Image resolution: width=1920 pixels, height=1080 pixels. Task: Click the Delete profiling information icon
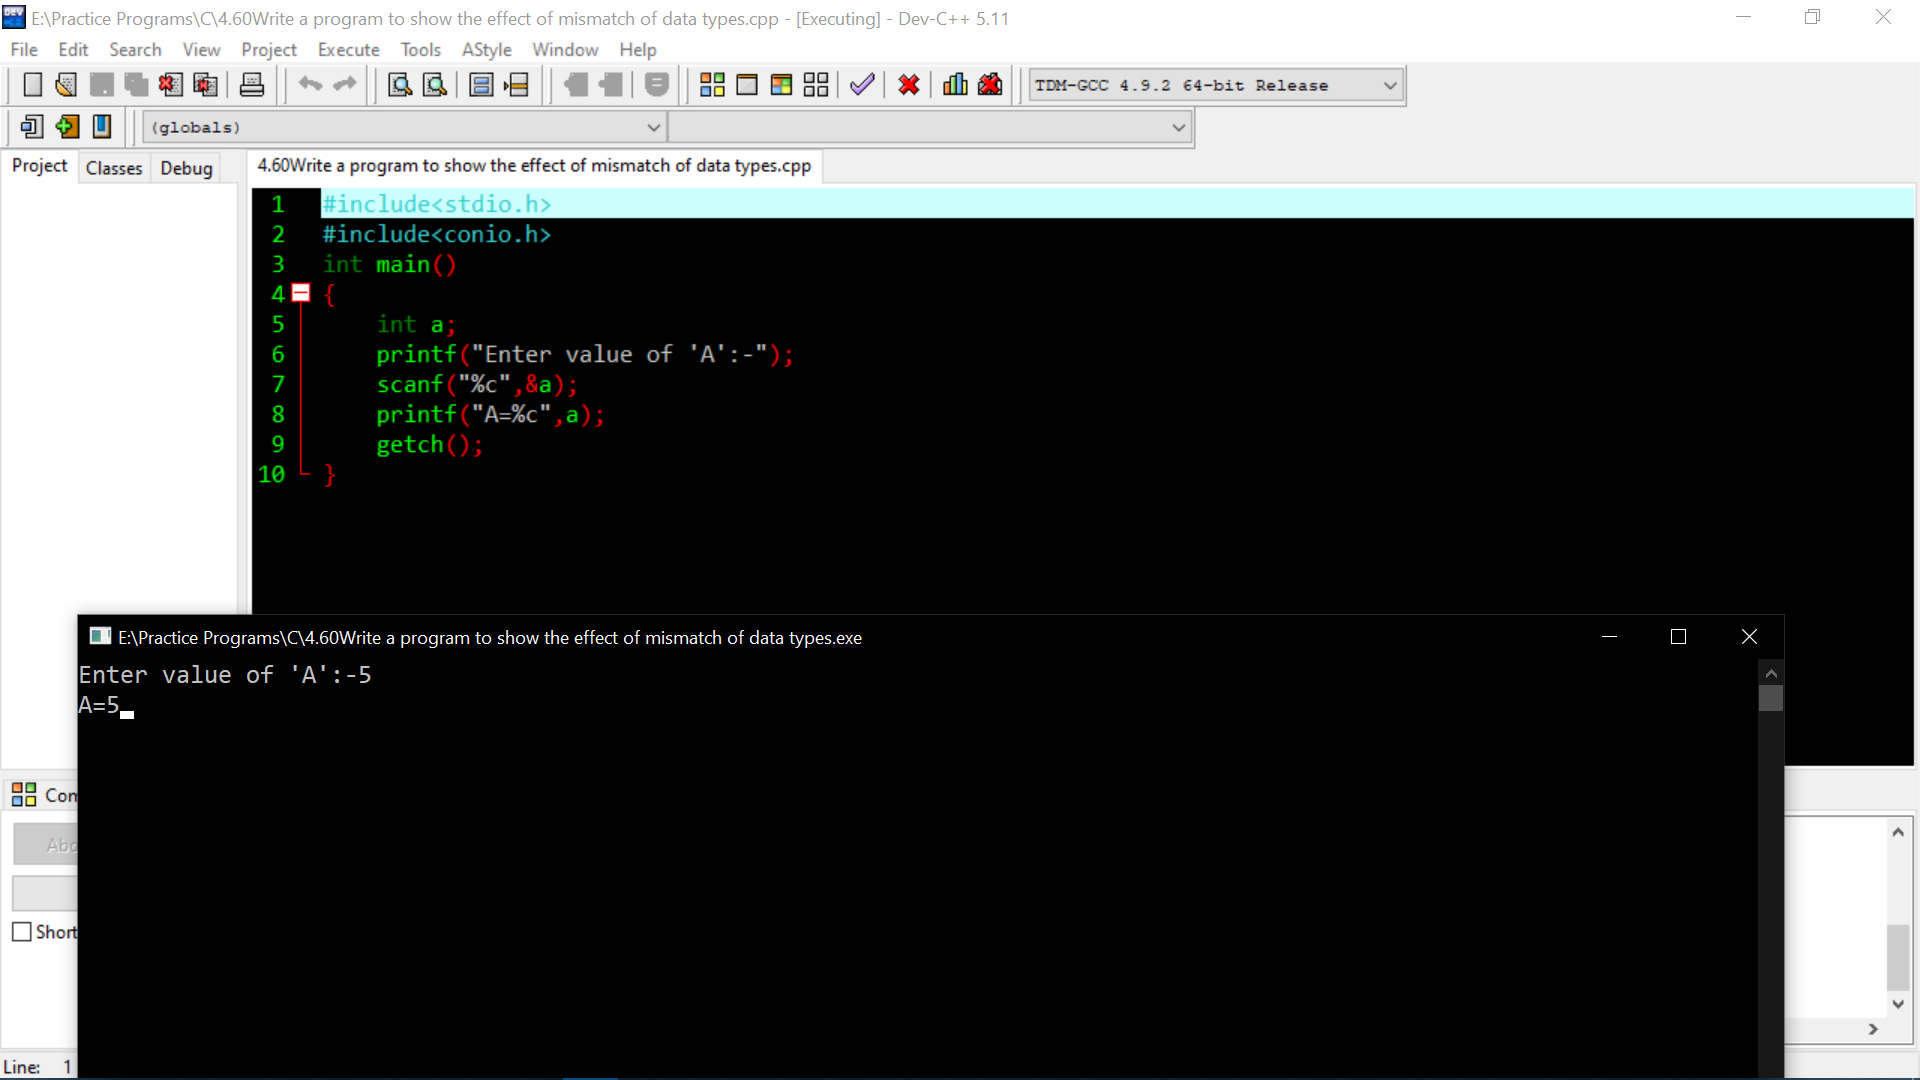point(990,85)
